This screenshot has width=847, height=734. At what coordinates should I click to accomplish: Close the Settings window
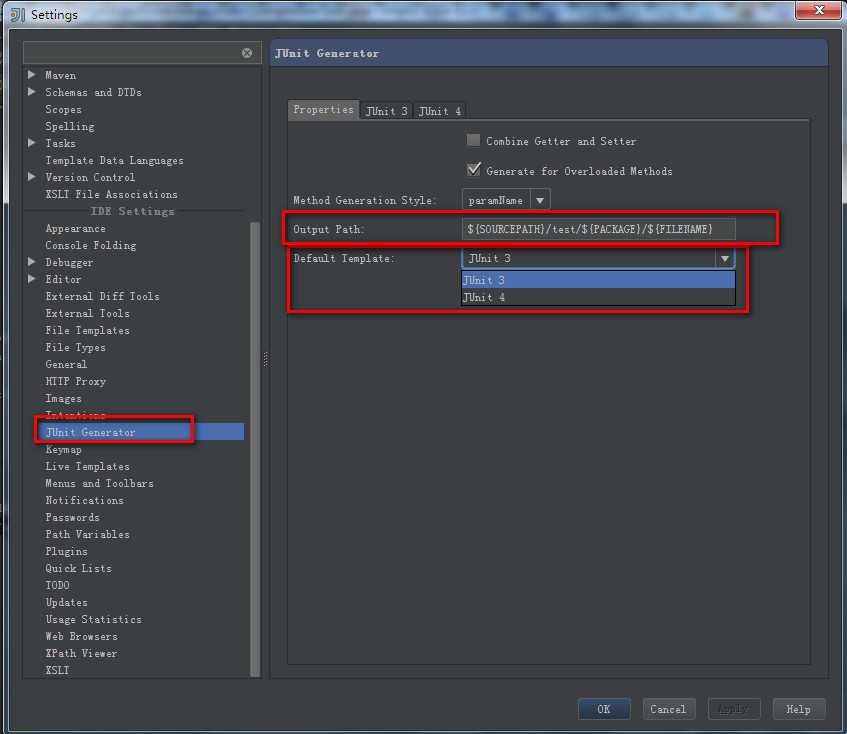tap(818, 10)
